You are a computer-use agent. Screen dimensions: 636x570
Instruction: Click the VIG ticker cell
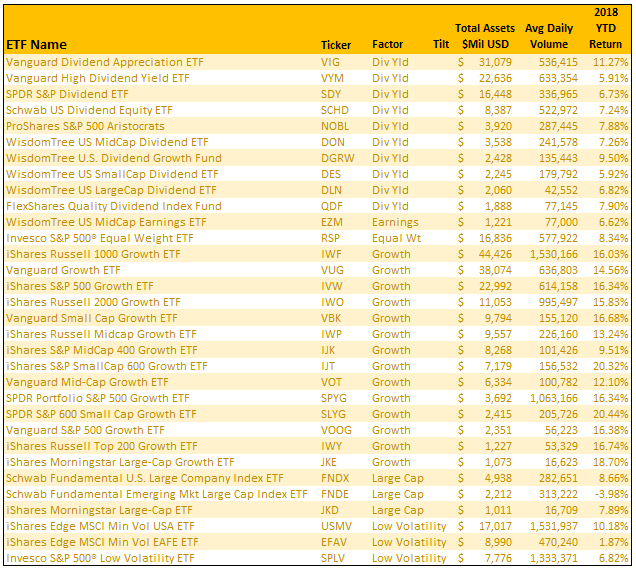pyautogui.click(x=330, y=62)
